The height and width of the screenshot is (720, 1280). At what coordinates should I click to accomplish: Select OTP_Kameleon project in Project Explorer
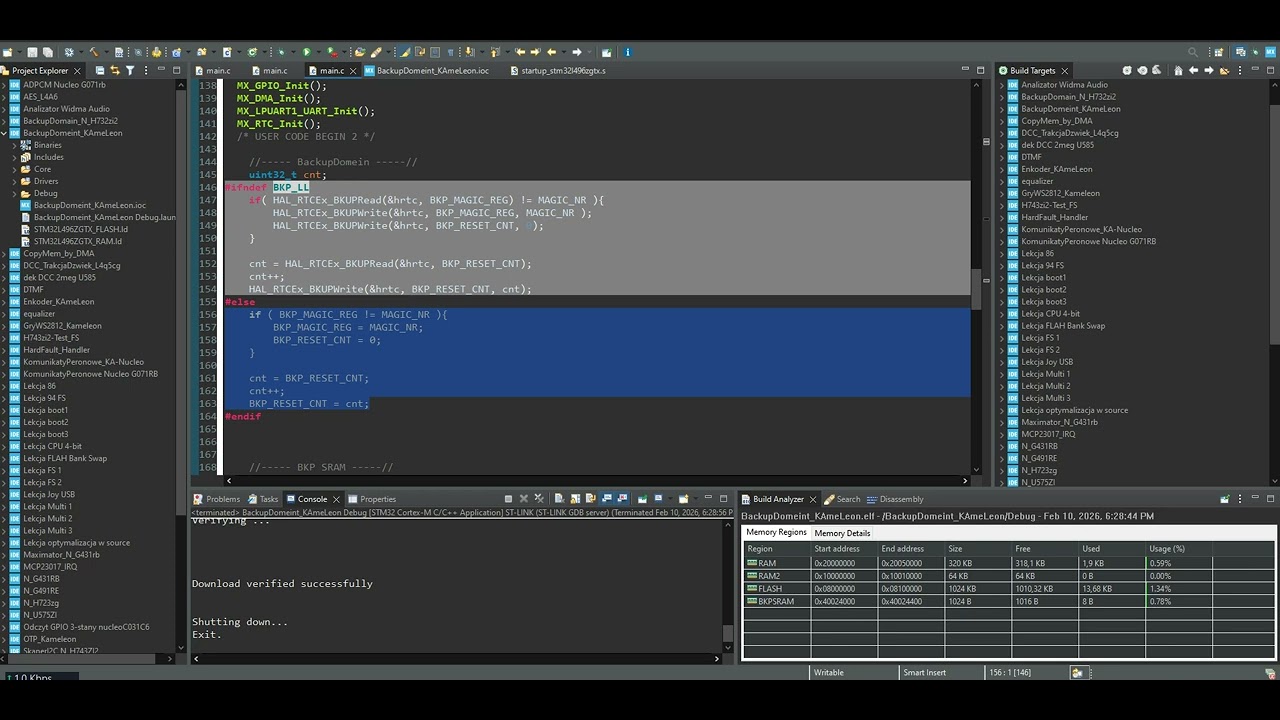point(49,639)
